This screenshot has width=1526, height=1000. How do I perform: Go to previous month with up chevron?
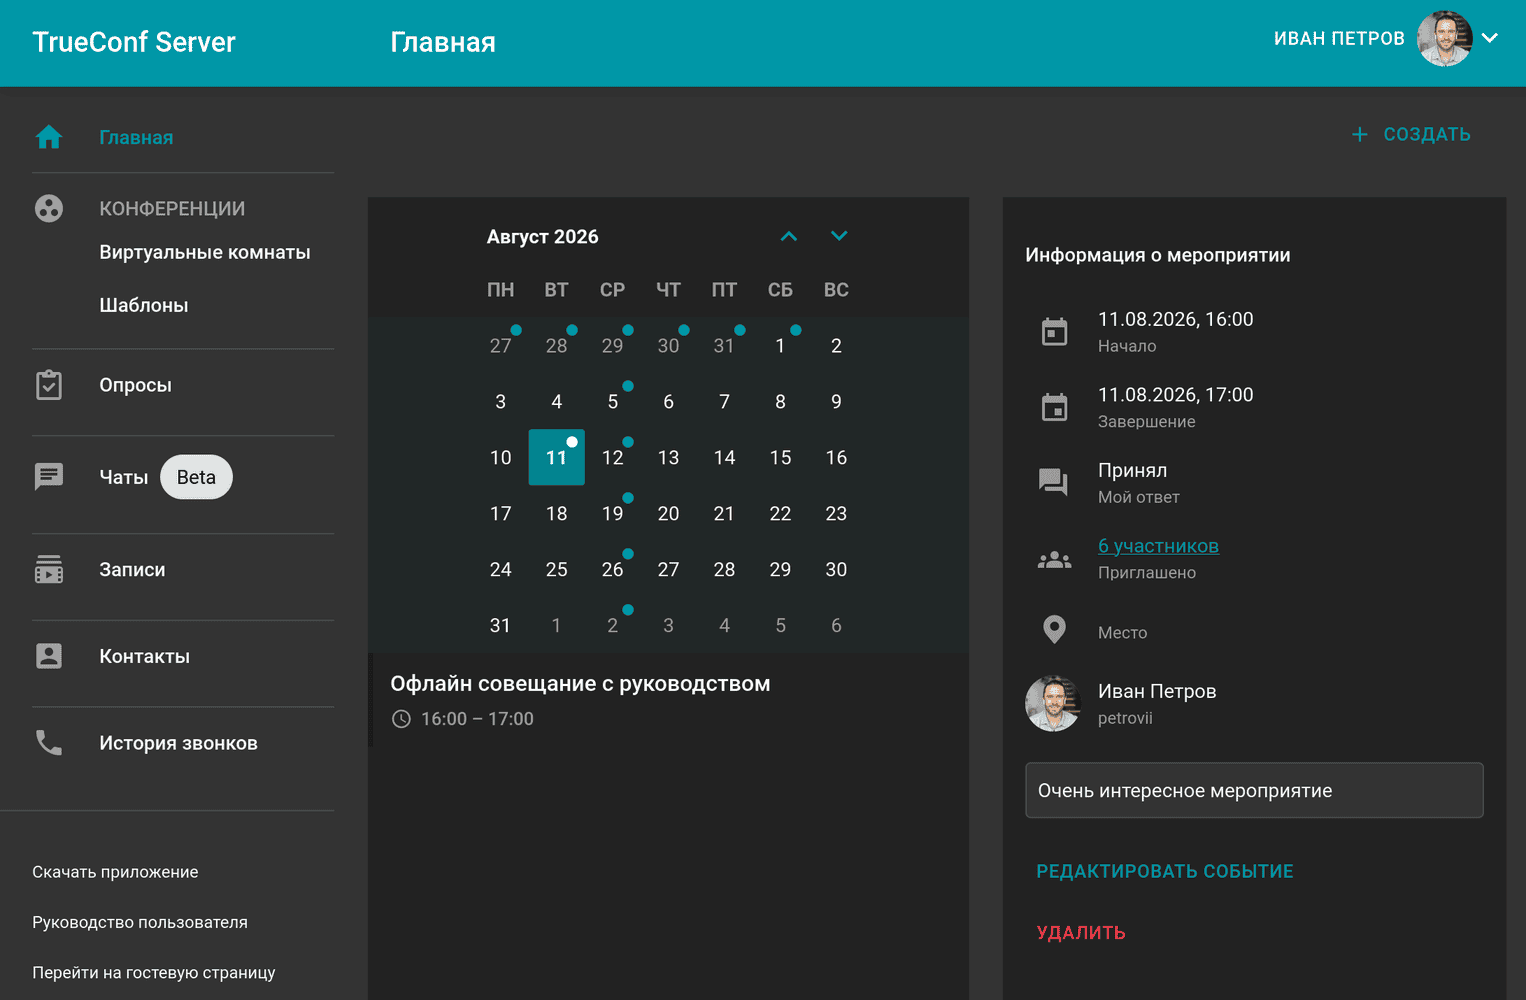pos(789,236)
